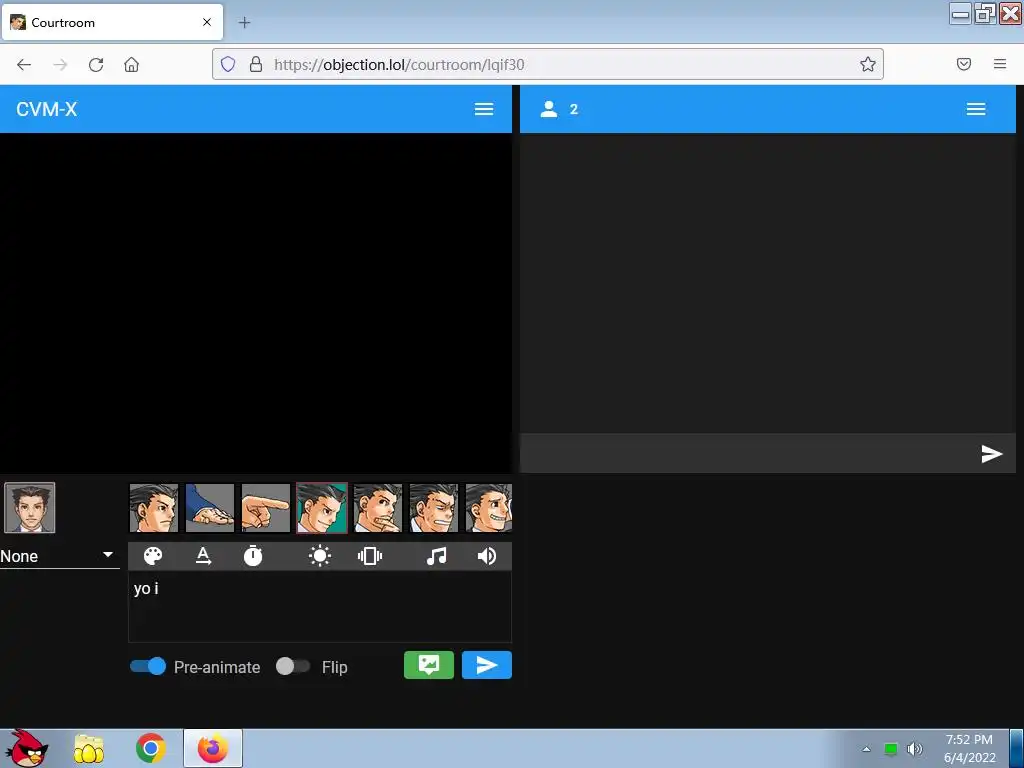The image size is (1024, 768).
Task: Click the browser forward arrow
Action: pos(60,64)
